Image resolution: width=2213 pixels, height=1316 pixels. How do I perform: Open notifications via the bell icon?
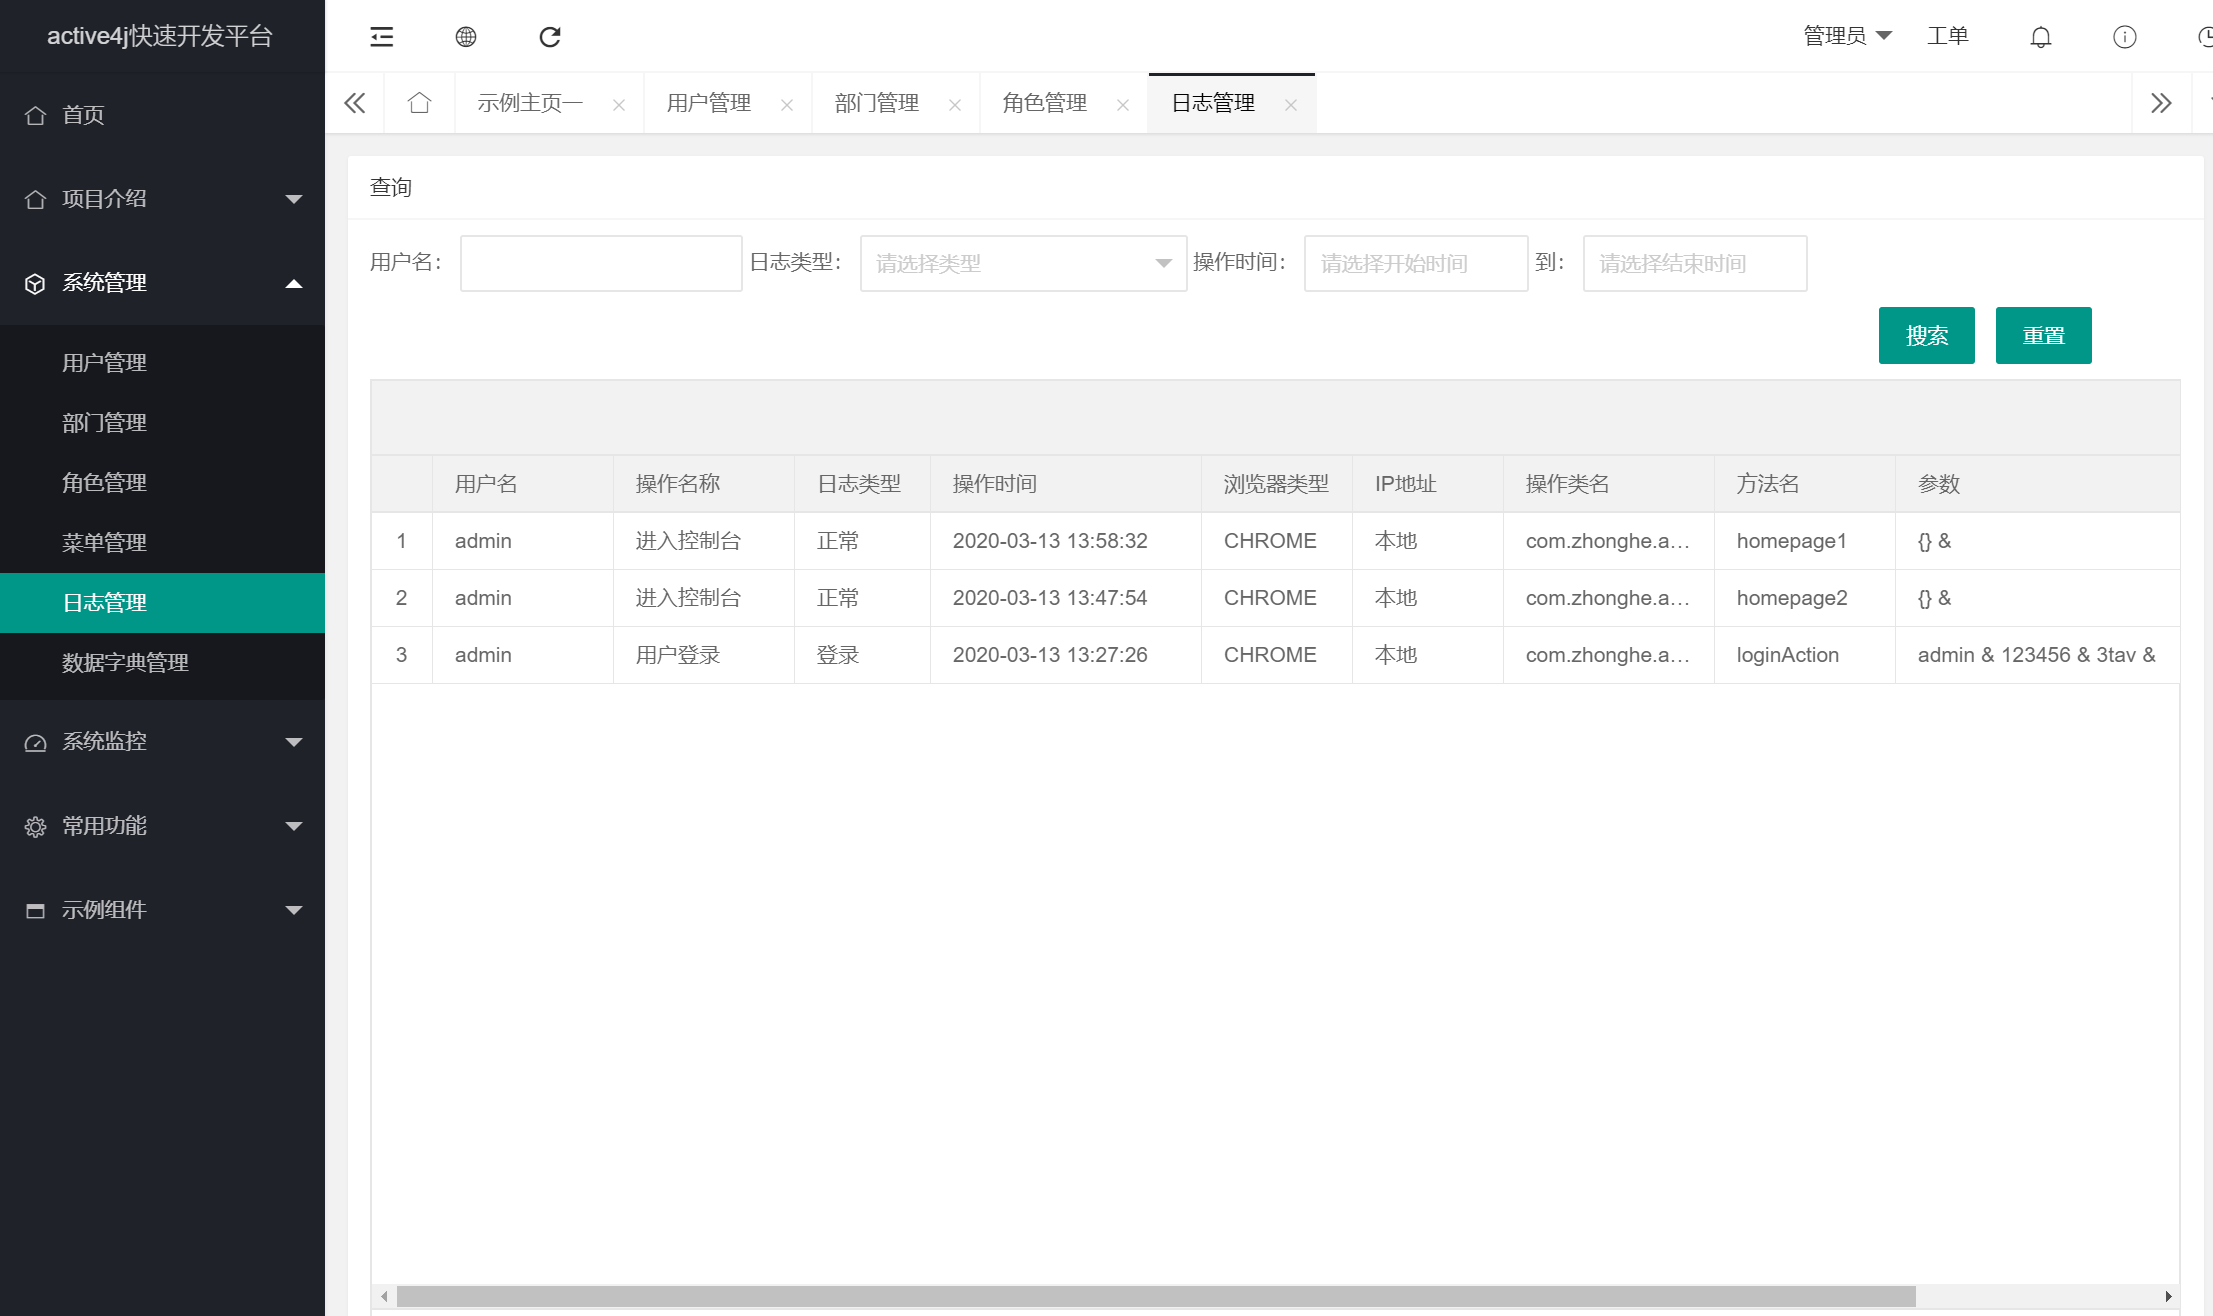2040,36
